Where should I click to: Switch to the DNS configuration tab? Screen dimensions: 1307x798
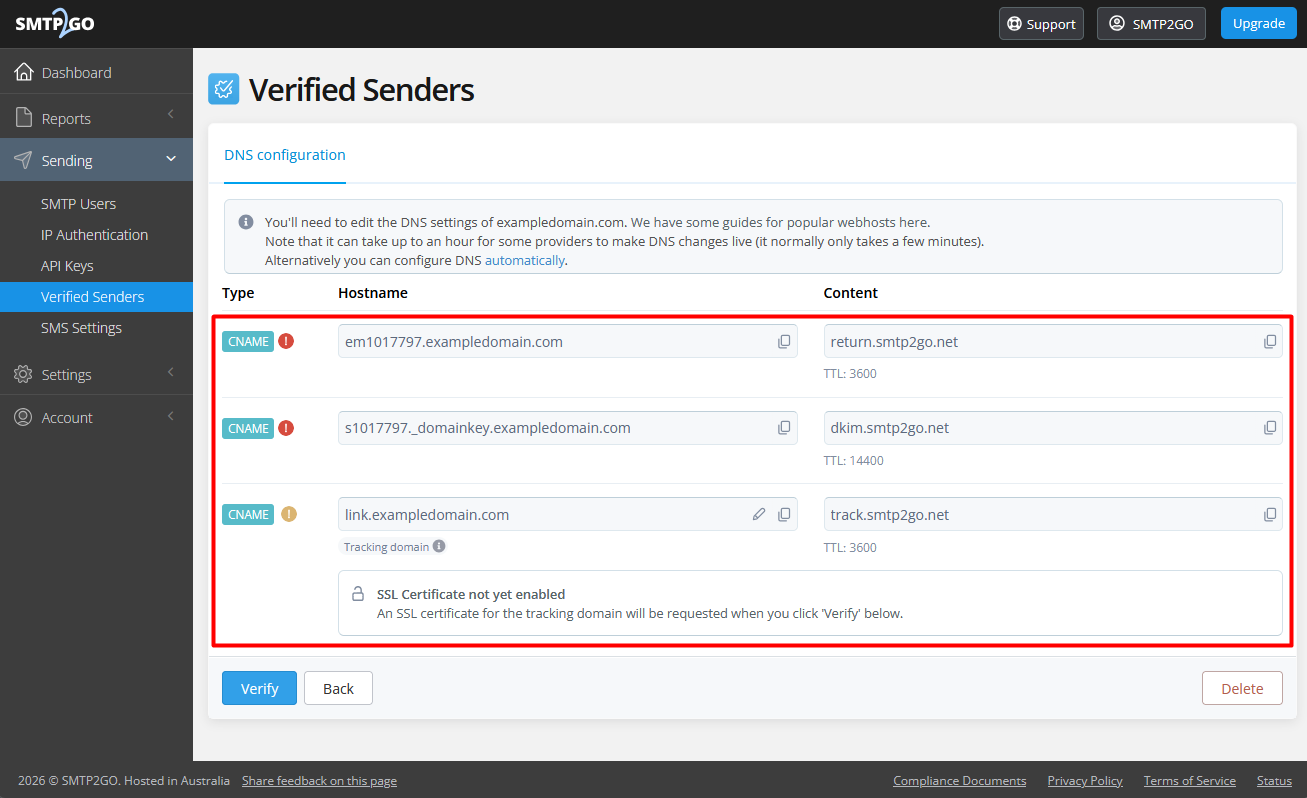pos(285,155)
